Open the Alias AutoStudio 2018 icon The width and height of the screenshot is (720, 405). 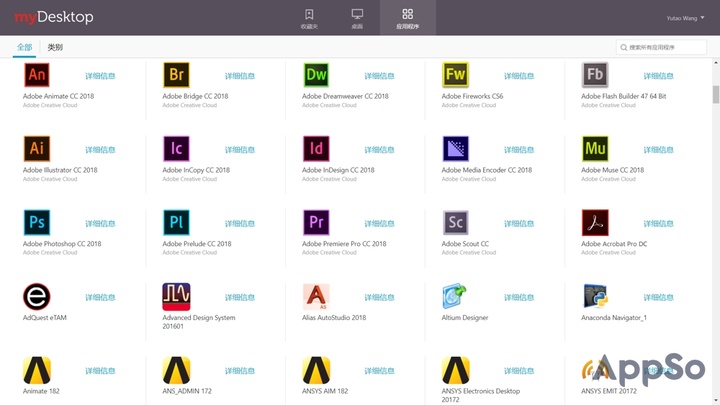tap(316, 296)
